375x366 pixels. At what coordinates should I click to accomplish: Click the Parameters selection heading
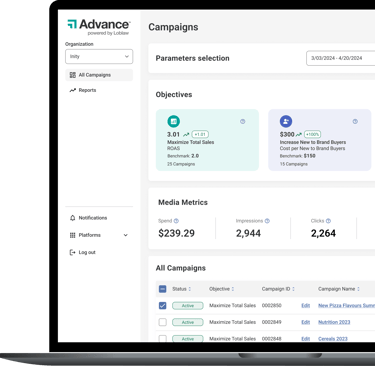click(192, 58)
